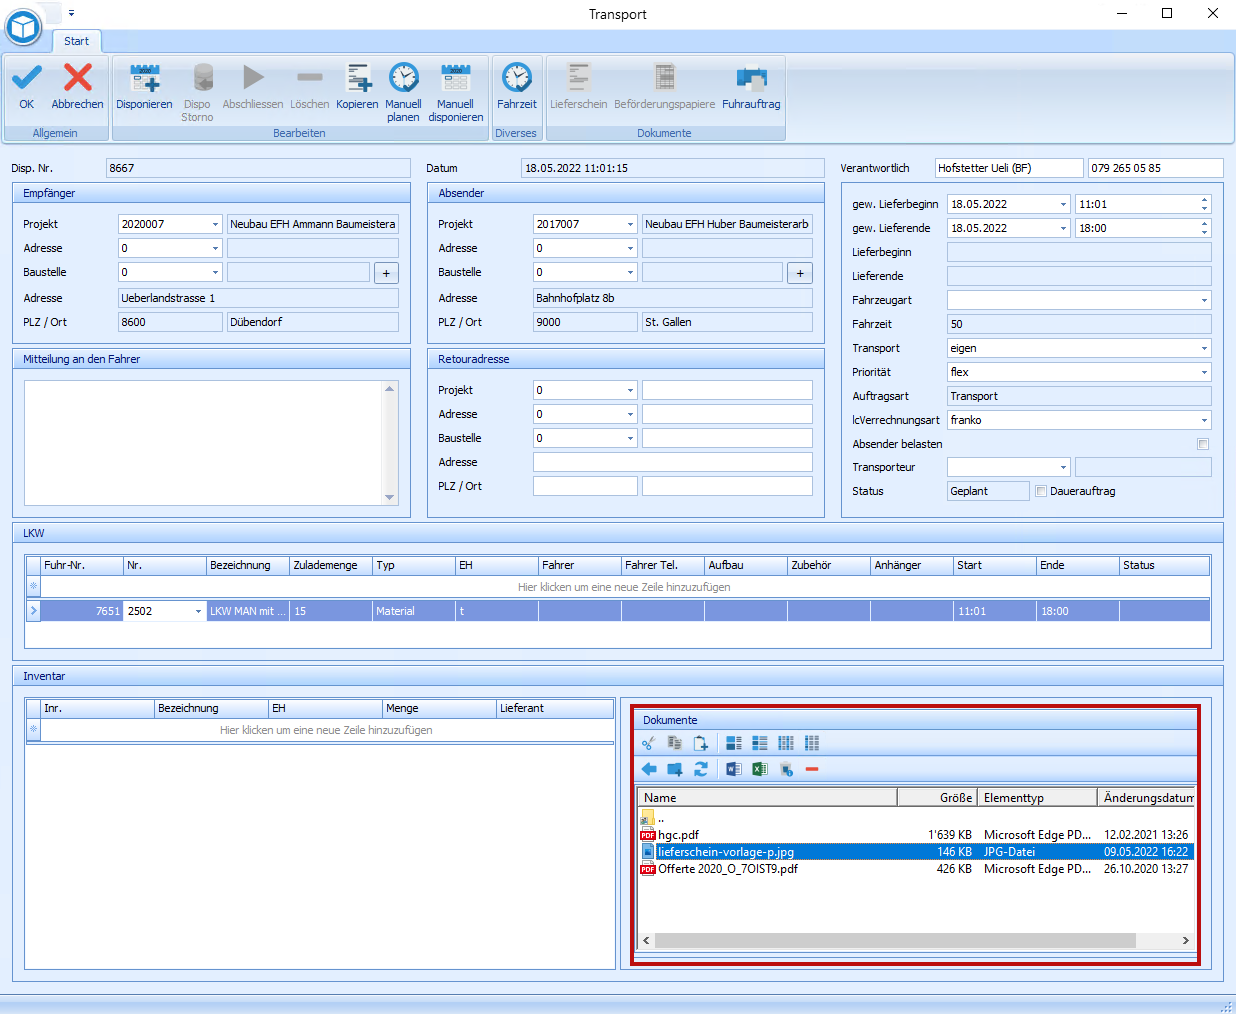The image size is (1236, 1014).
Task: Click the application logo orb button
Action: coord(23,26)
